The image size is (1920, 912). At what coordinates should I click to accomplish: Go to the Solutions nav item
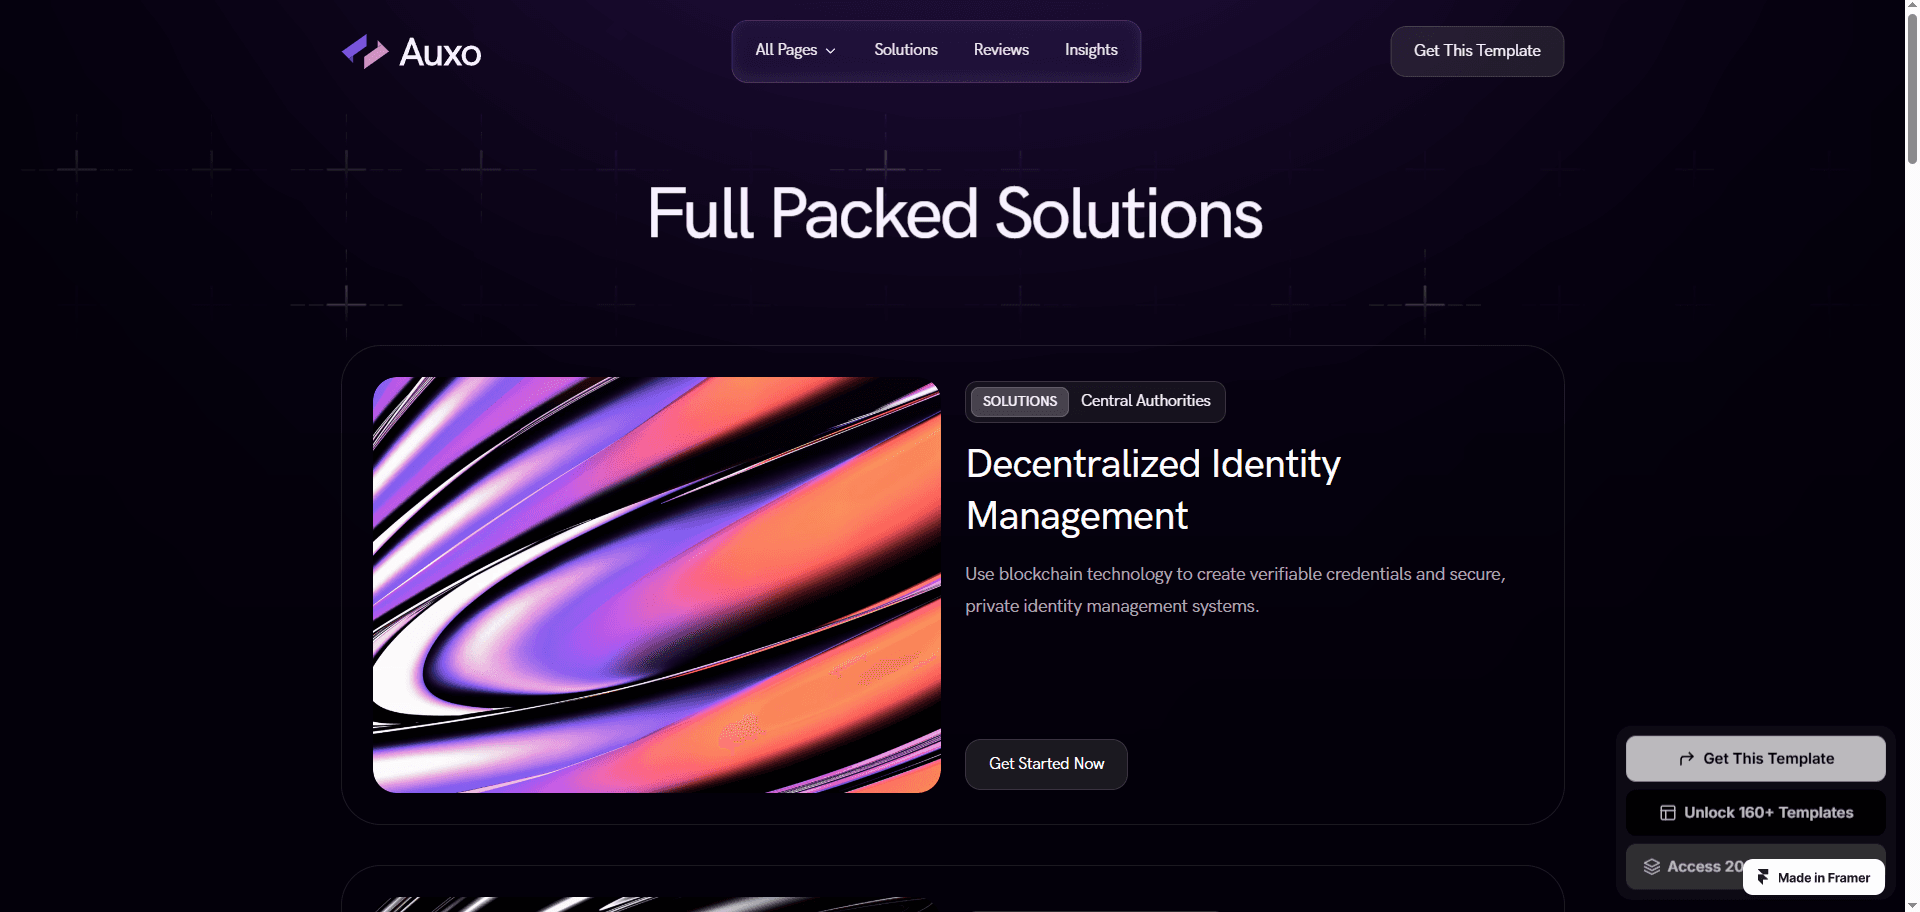click(x=906, y=50)
